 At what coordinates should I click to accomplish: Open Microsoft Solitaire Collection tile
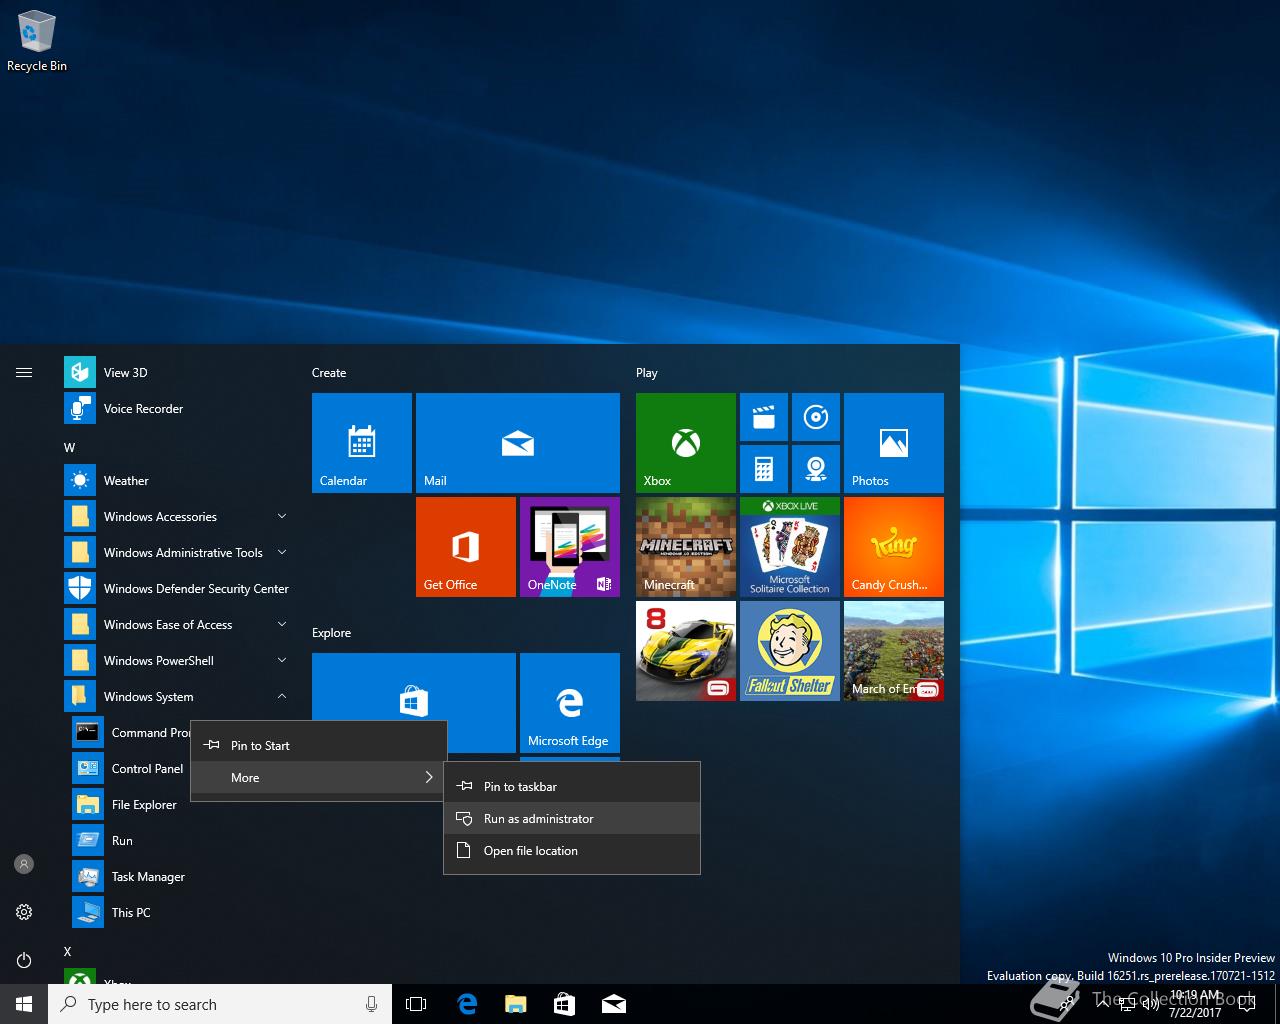click(x=790, y=547)
